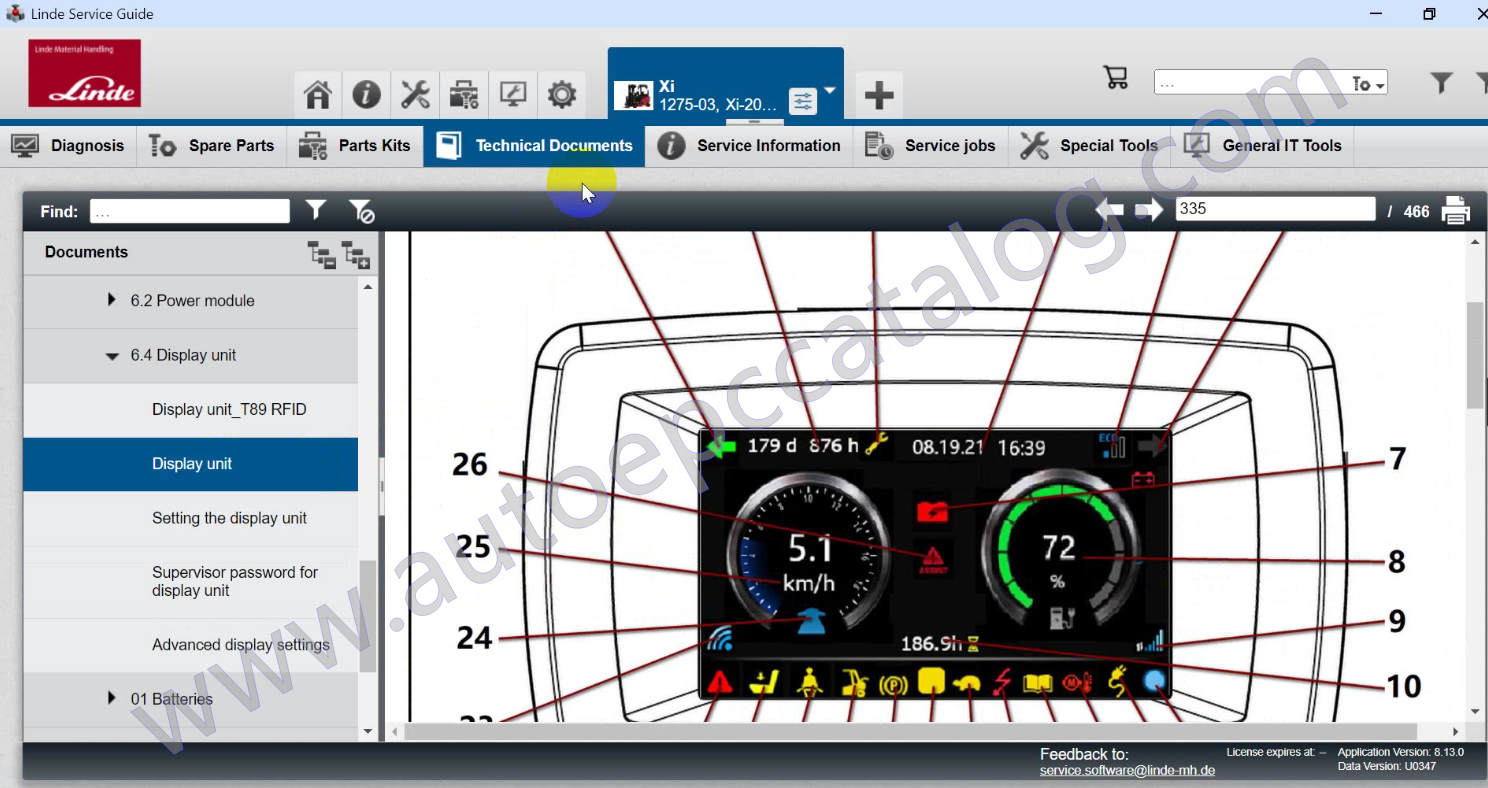Open the information icon in the top toolbar

[x=366, y=95]
